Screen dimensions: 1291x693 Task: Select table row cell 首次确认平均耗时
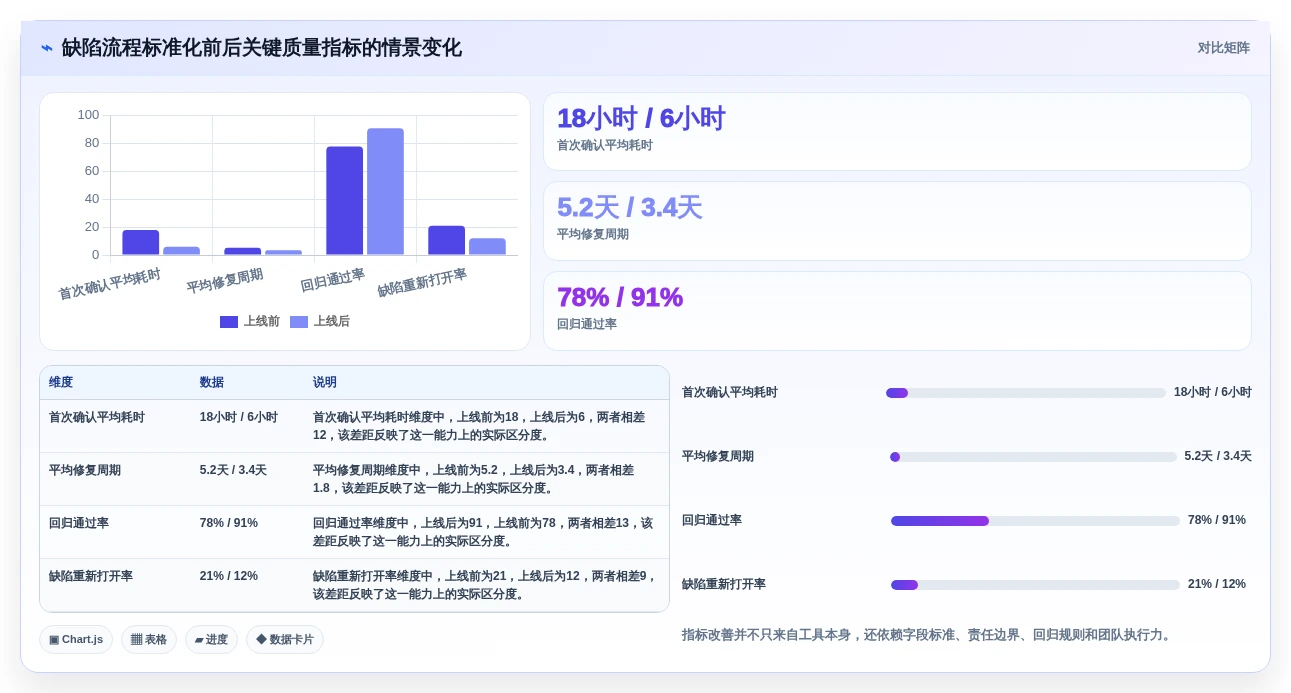point(97,418)
